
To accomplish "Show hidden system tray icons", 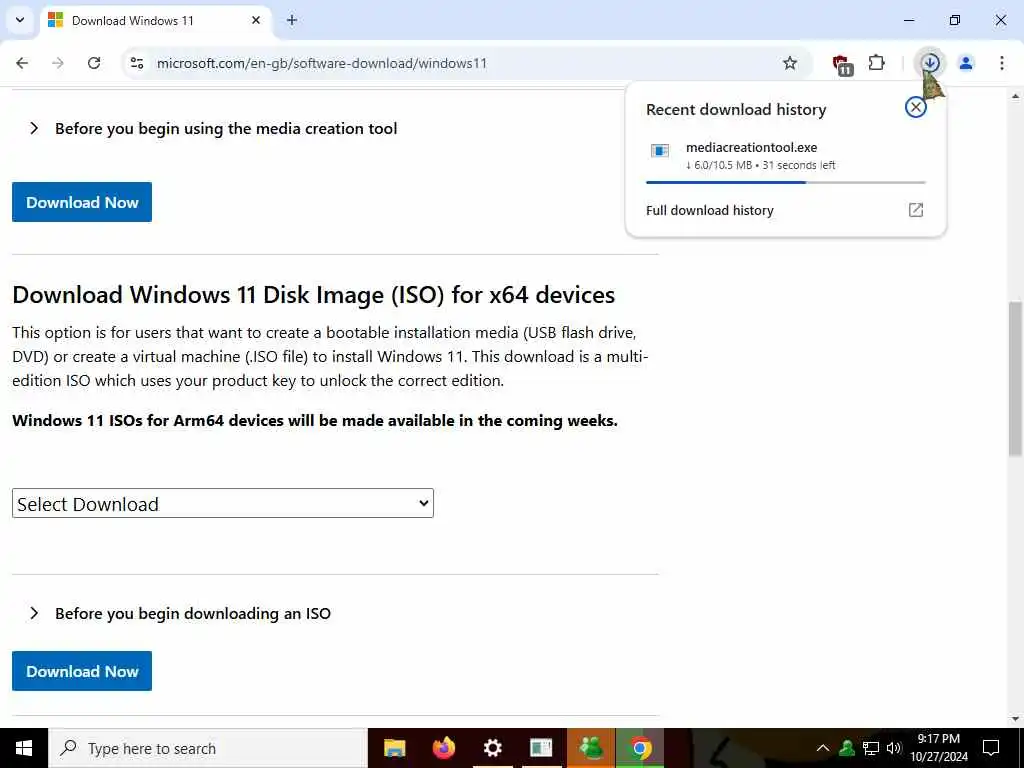I will coord(823,748).
